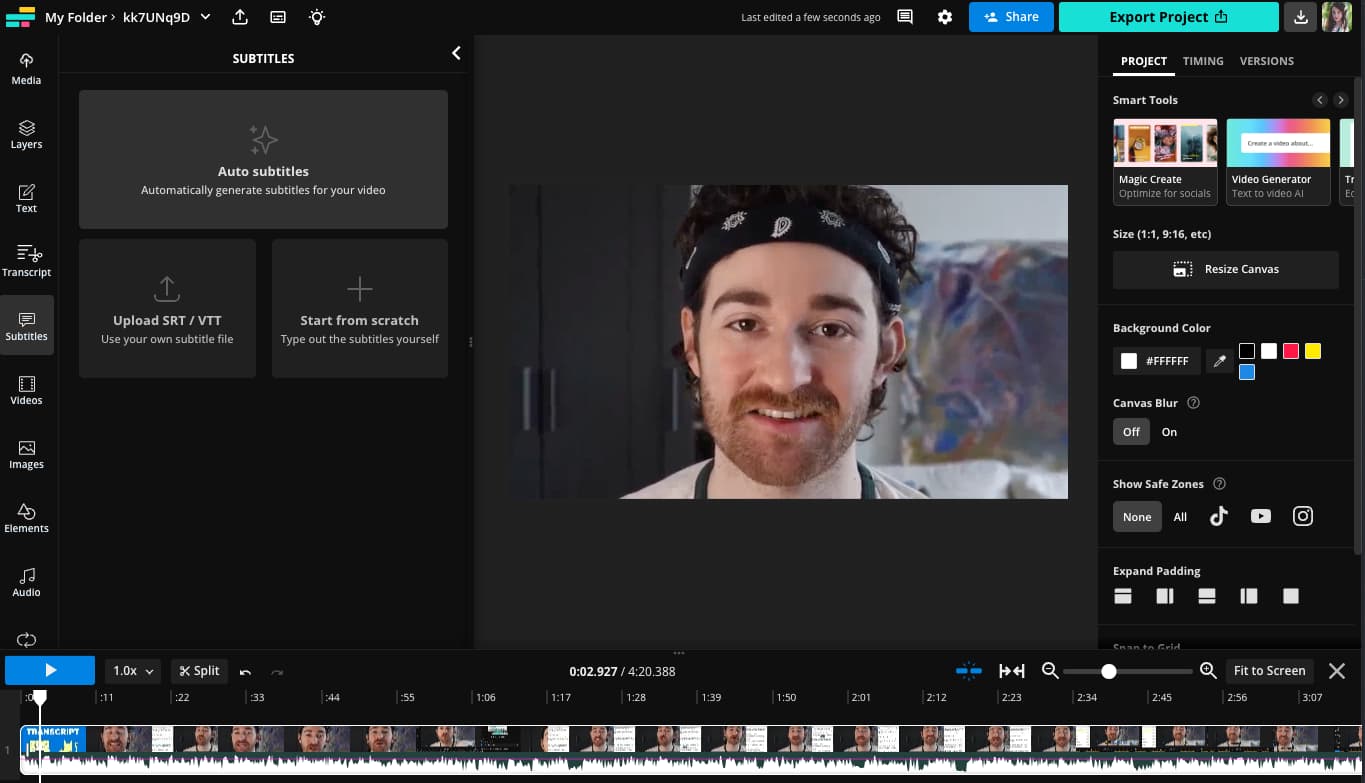Click the Kapwing logo
The width and height of the screenshot is (1365, 783).
click(20, 17)
